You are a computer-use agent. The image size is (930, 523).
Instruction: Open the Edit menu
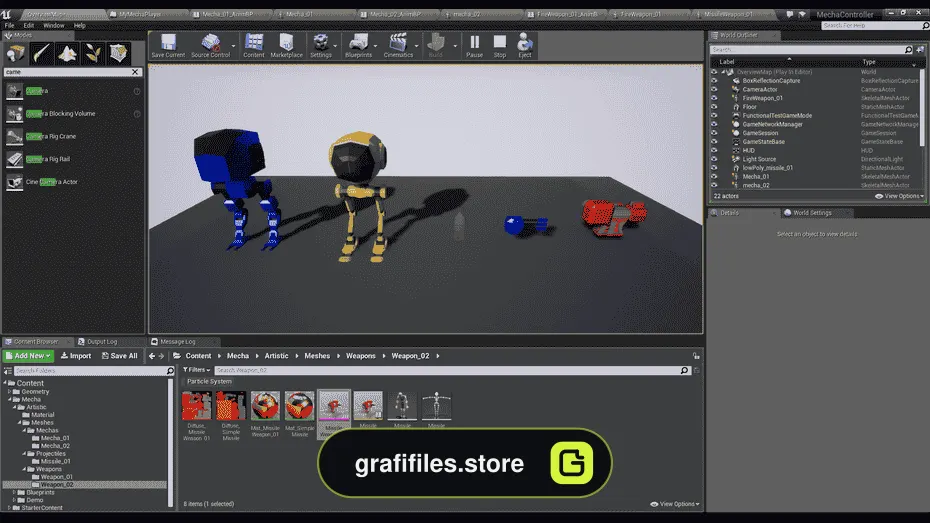pyautogui.click(x=28, y=25)
